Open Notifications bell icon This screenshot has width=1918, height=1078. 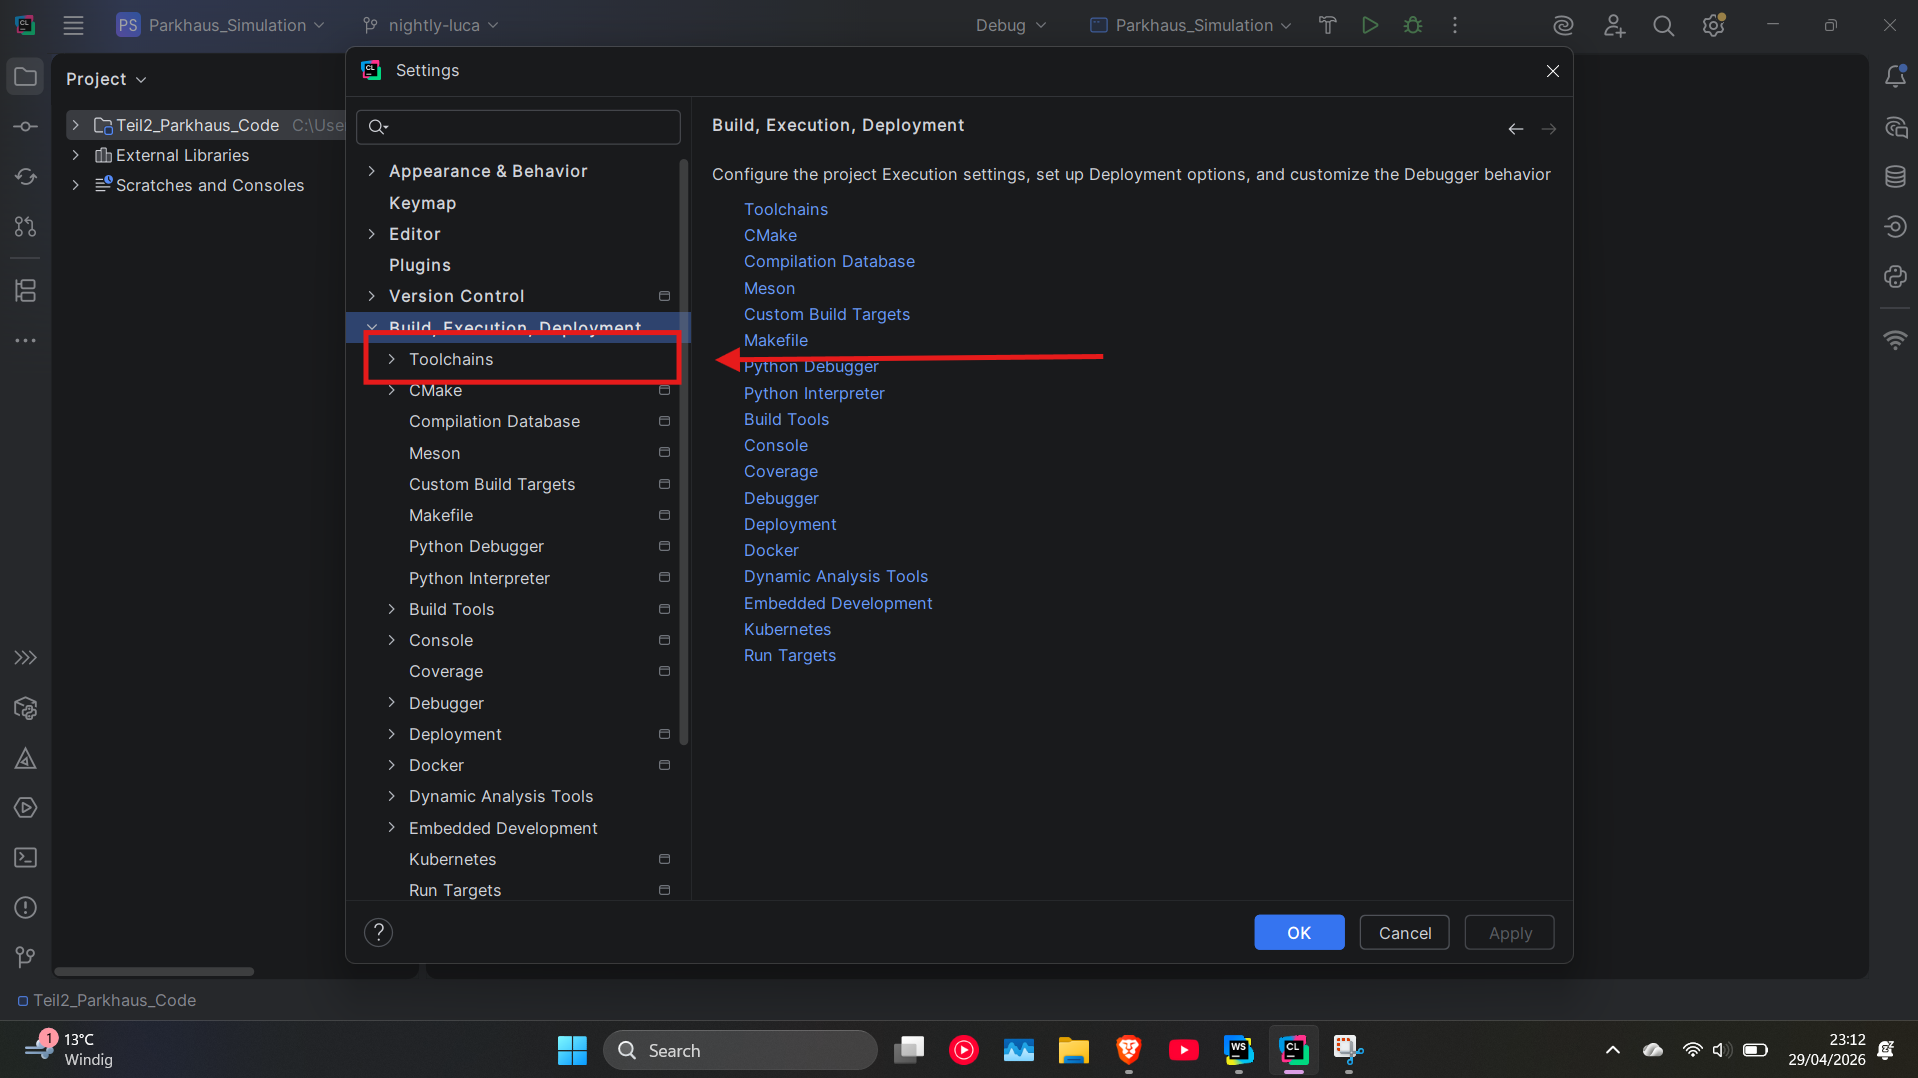[1895, 77]
